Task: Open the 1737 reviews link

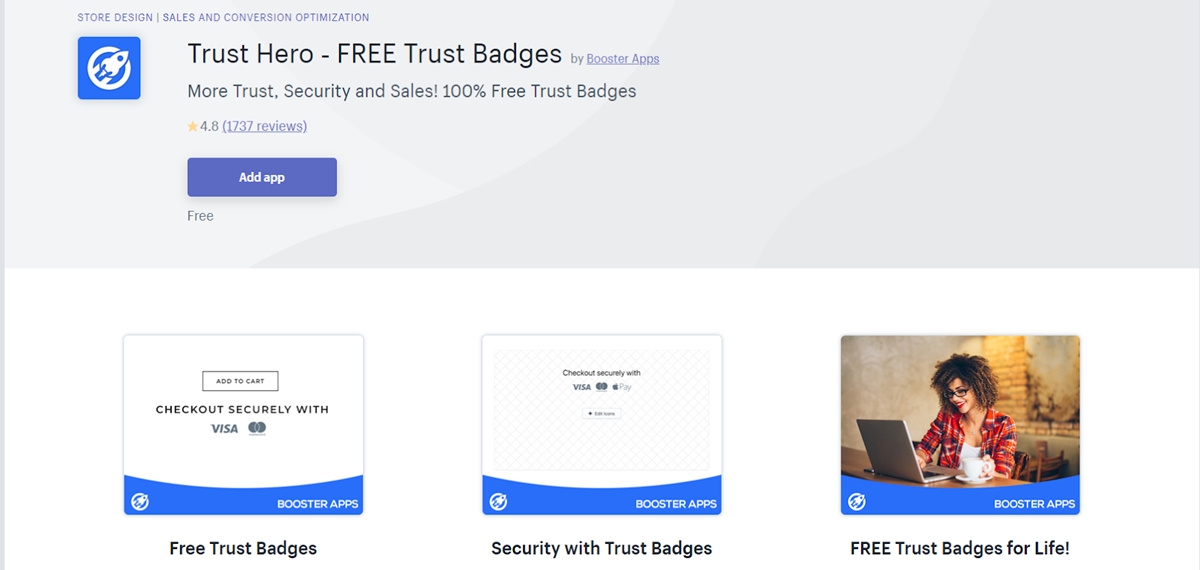Action: pos(264,126)
